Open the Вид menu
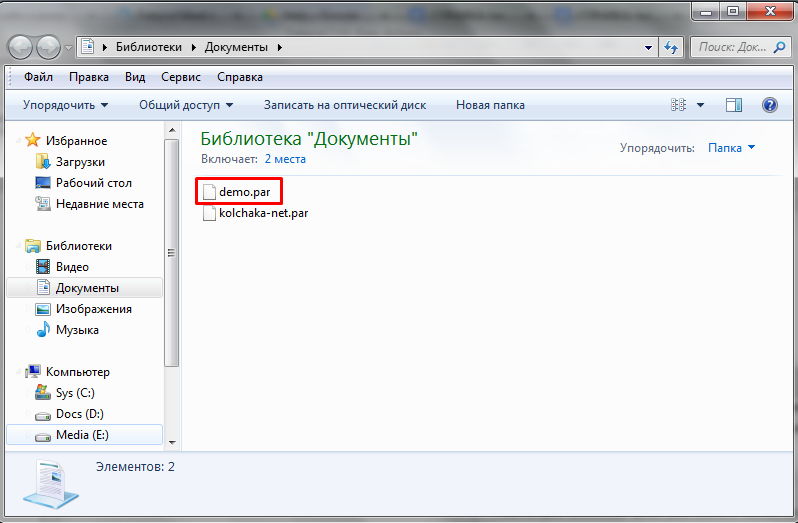 (x=135, y=77)
